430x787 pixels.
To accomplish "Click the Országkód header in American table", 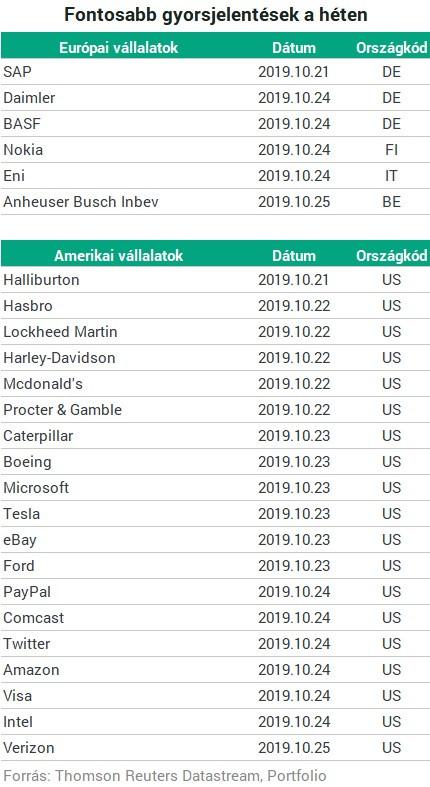I will tap(392, 255).
